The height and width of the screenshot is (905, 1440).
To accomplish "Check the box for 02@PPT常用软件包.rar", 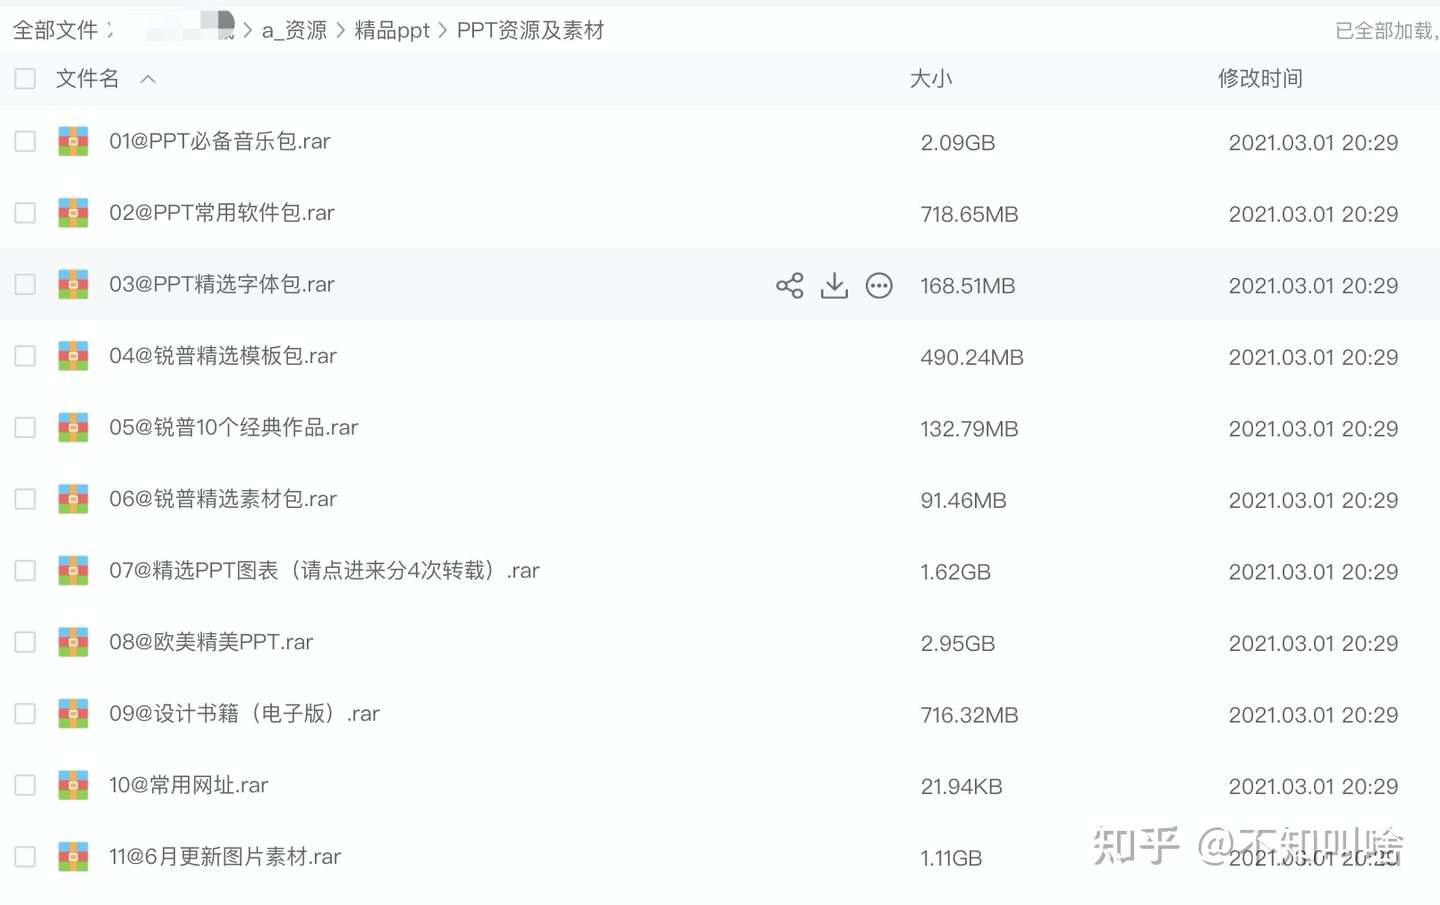I will coord(25,213).
